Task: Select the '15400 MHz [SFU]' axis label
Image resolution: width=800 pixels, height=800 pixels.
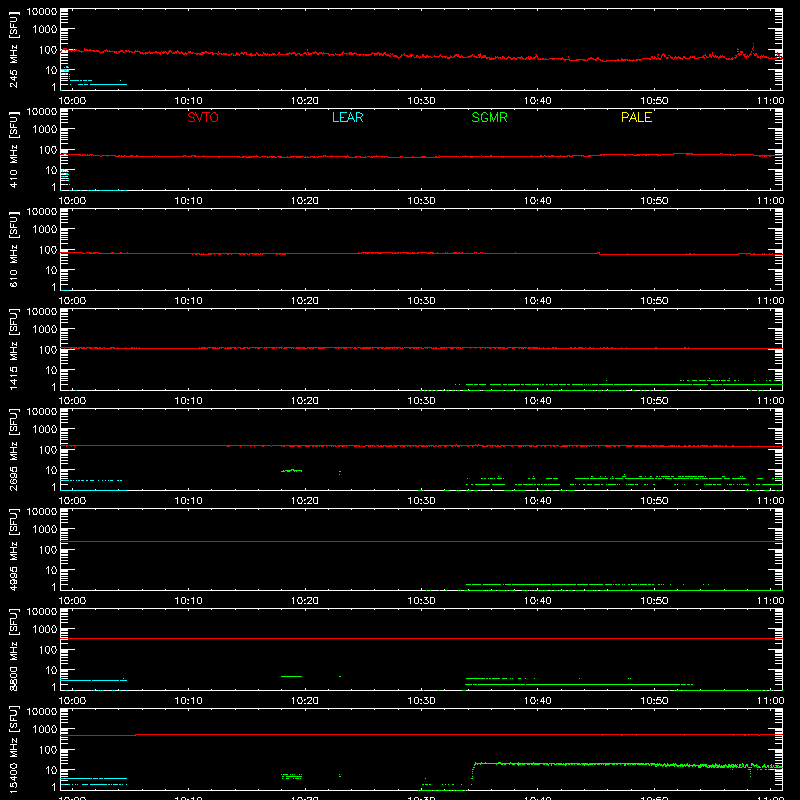Action: 14,749
